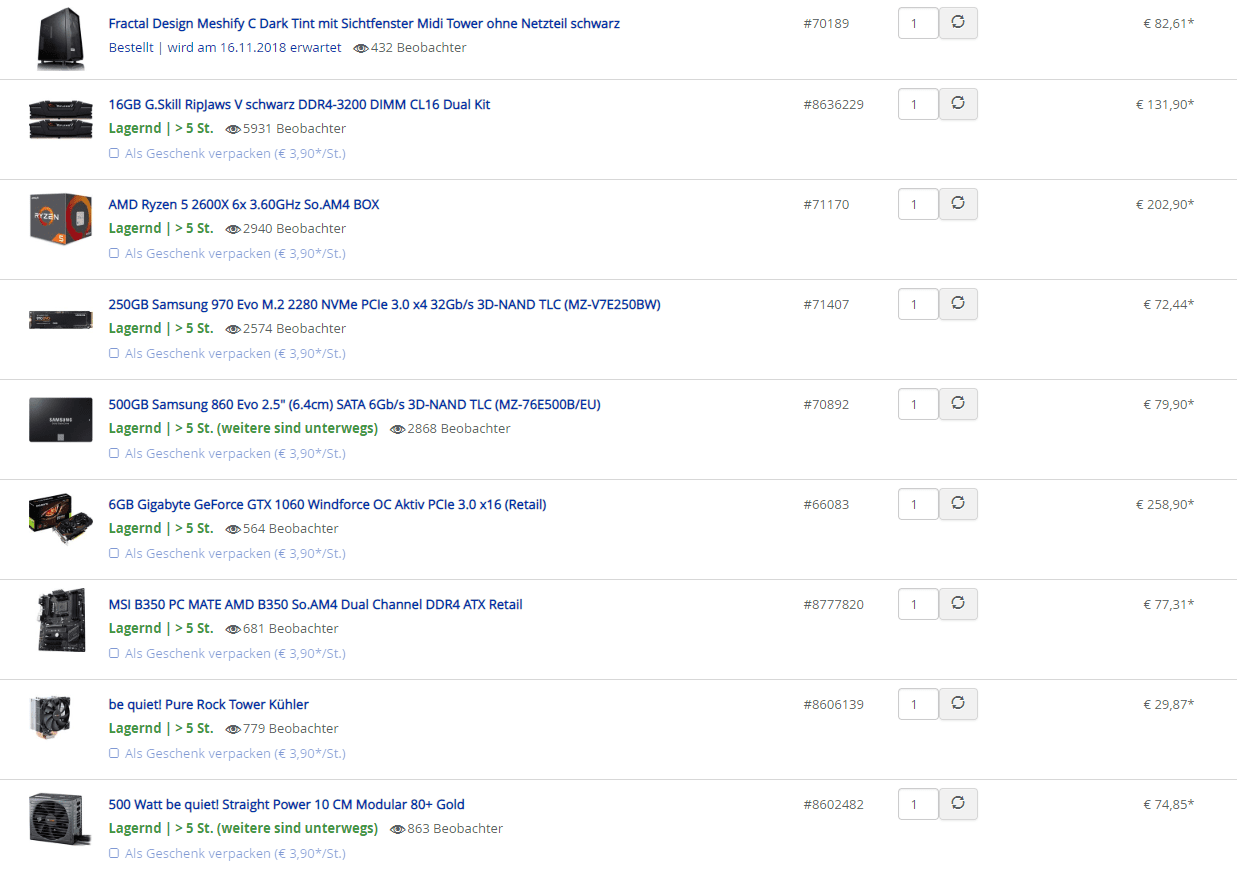Click eye icon beside 2940 Beobachter
This screenshot has width=1237, height=874.
pyautogui.click(x=233, y=229)
